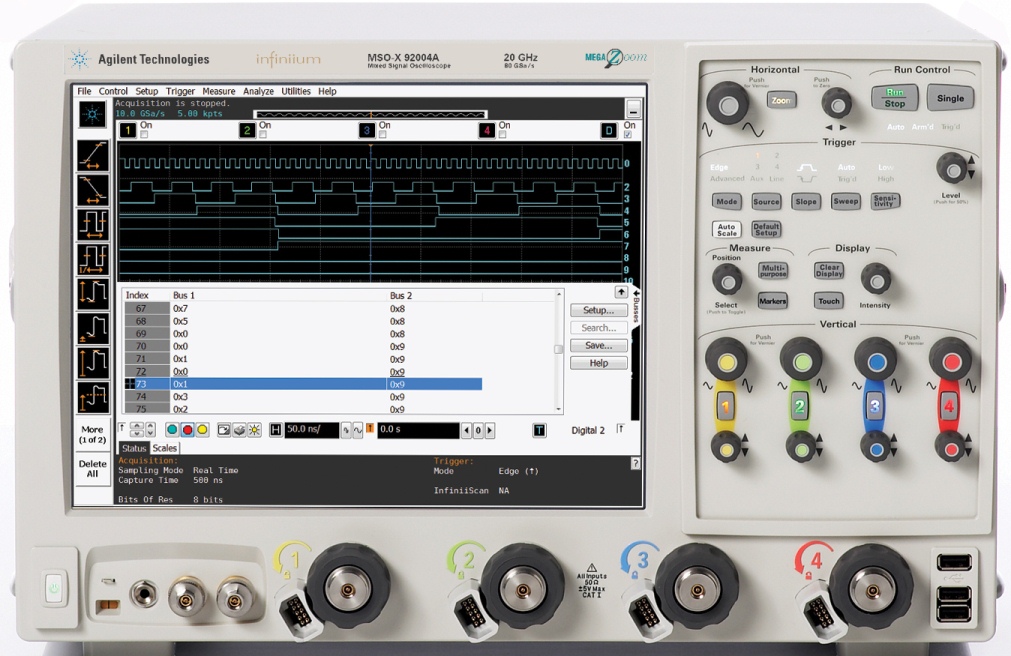Click the brightness sun icon
This screenshot has height=656, width=1011.
coord(254,430)
